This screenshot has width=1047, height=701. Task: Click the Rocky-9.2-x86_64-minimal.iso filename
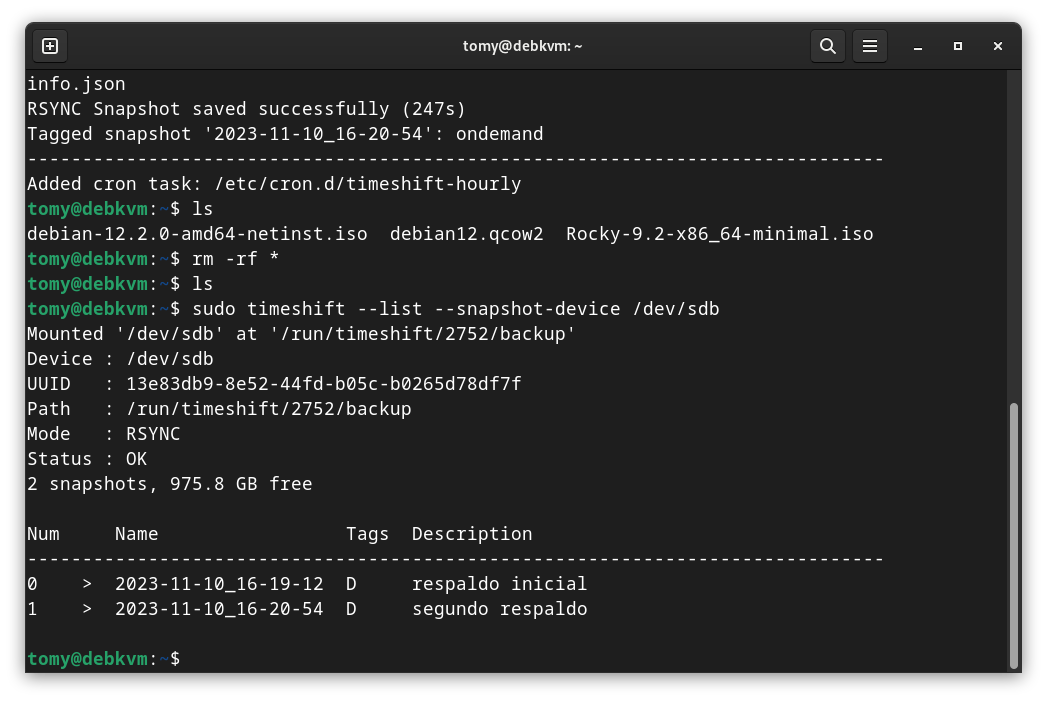point(719,234)
